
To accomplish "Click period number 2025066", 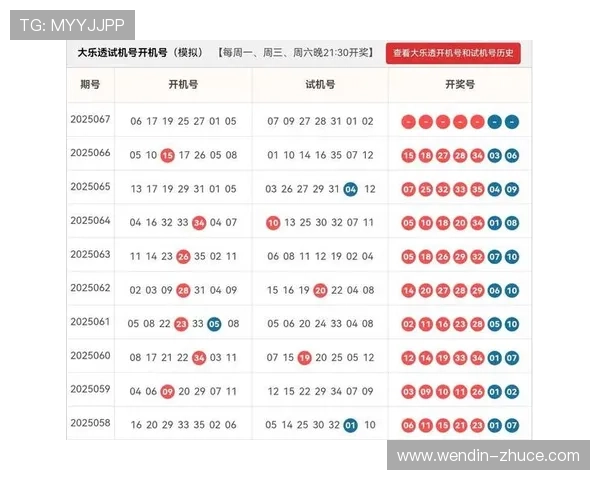I will [x=90, y=153].
